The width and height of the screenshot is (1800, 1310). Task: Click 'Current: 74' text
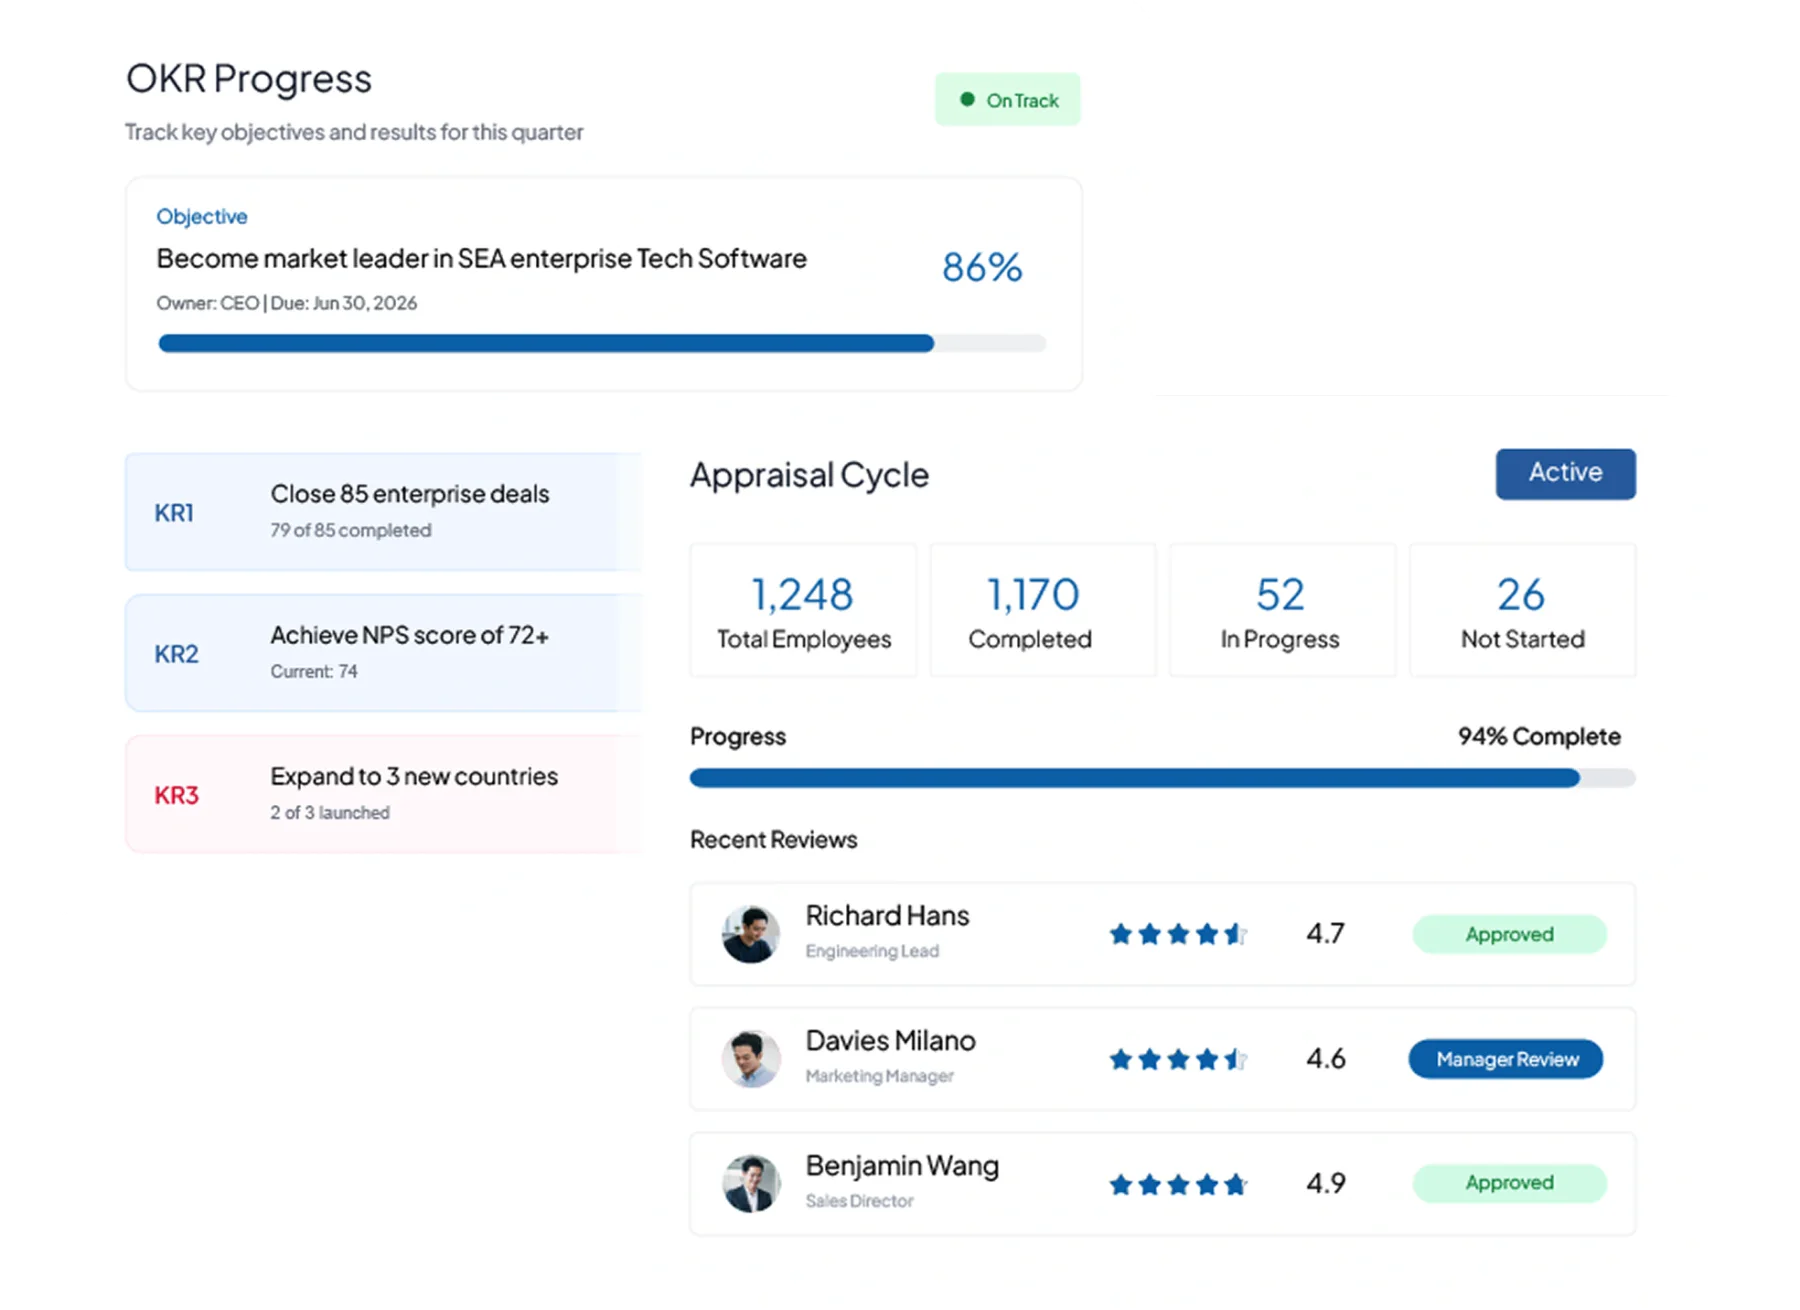(x=313, y=672)
